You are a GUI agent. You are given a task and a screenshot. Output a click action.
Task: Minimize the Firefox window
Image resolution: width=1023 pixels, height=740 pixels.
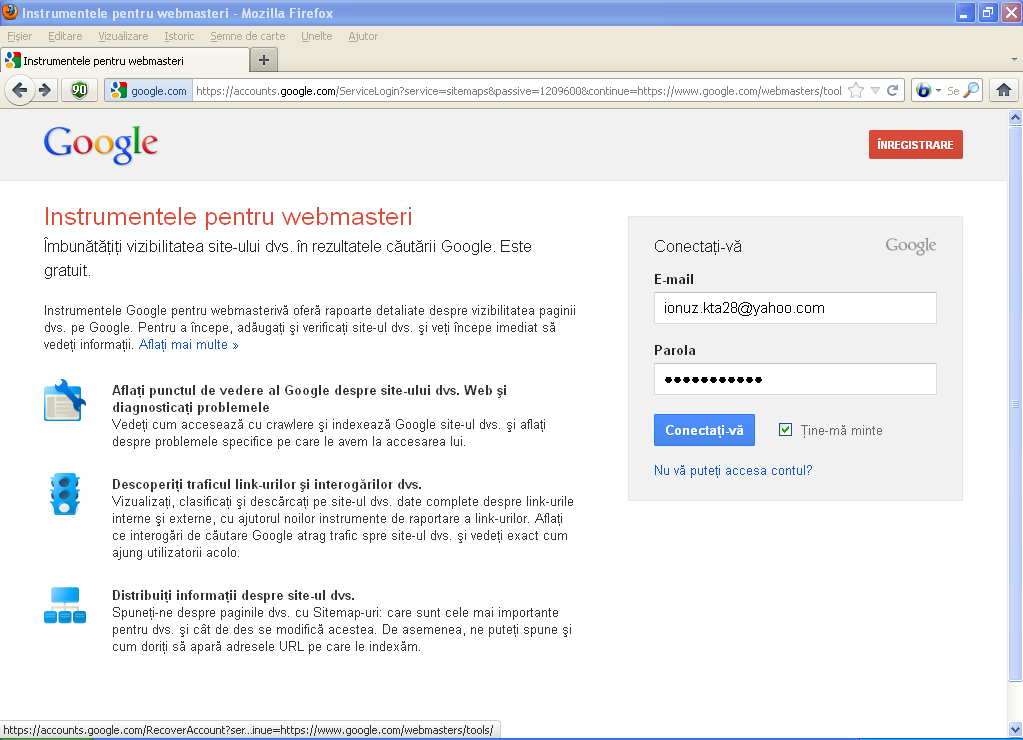pos(965,13)
